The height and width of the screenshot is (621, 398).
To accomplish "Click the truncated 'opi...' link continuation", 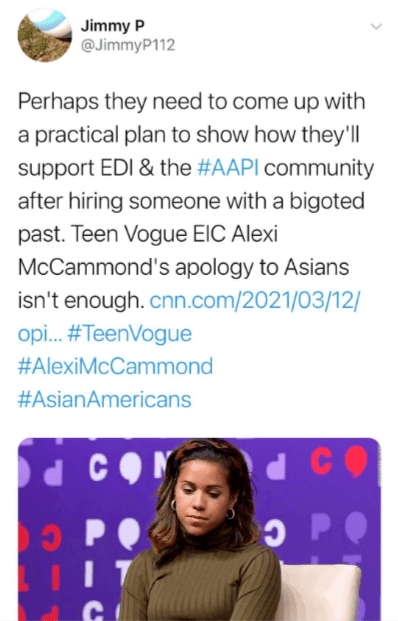I will (x=40, y=334).
